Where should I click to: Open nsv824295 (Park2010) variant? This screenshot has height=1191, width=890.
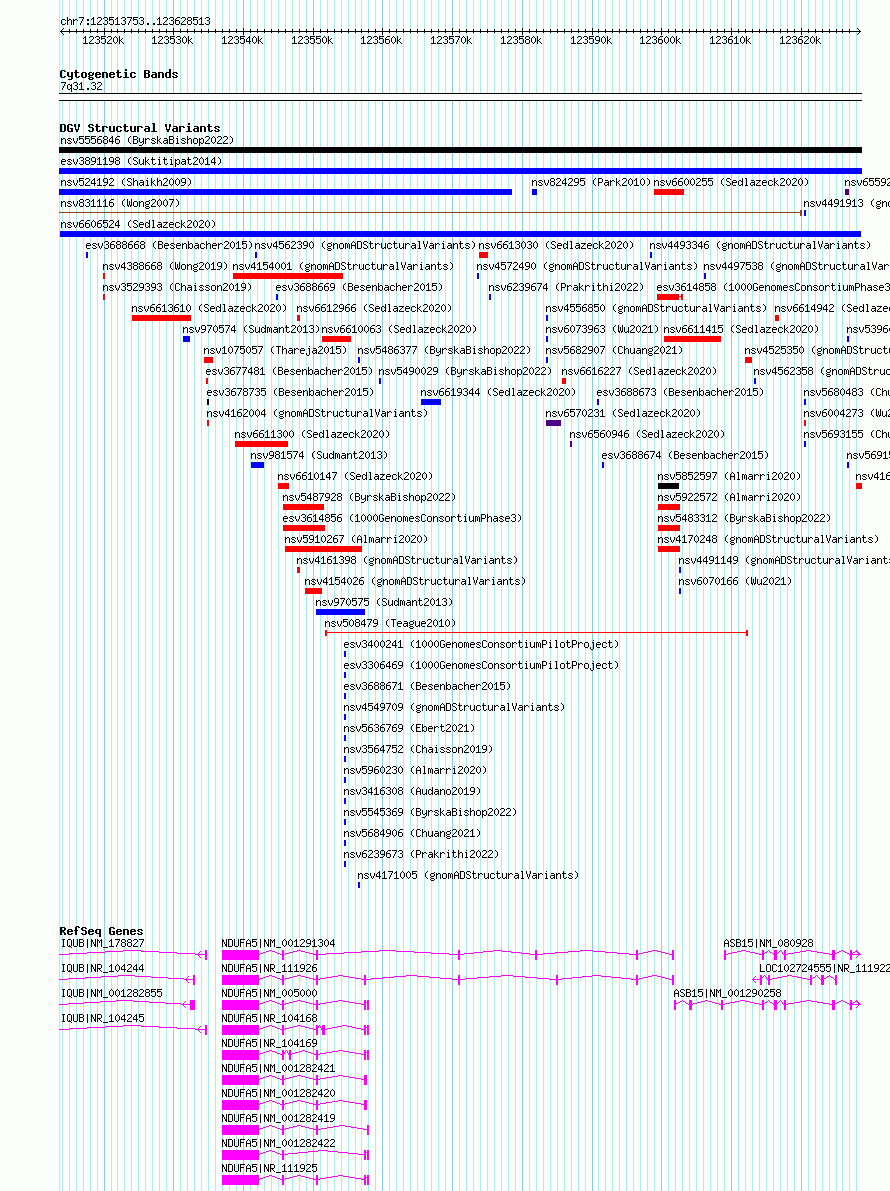tap(591, 182)
